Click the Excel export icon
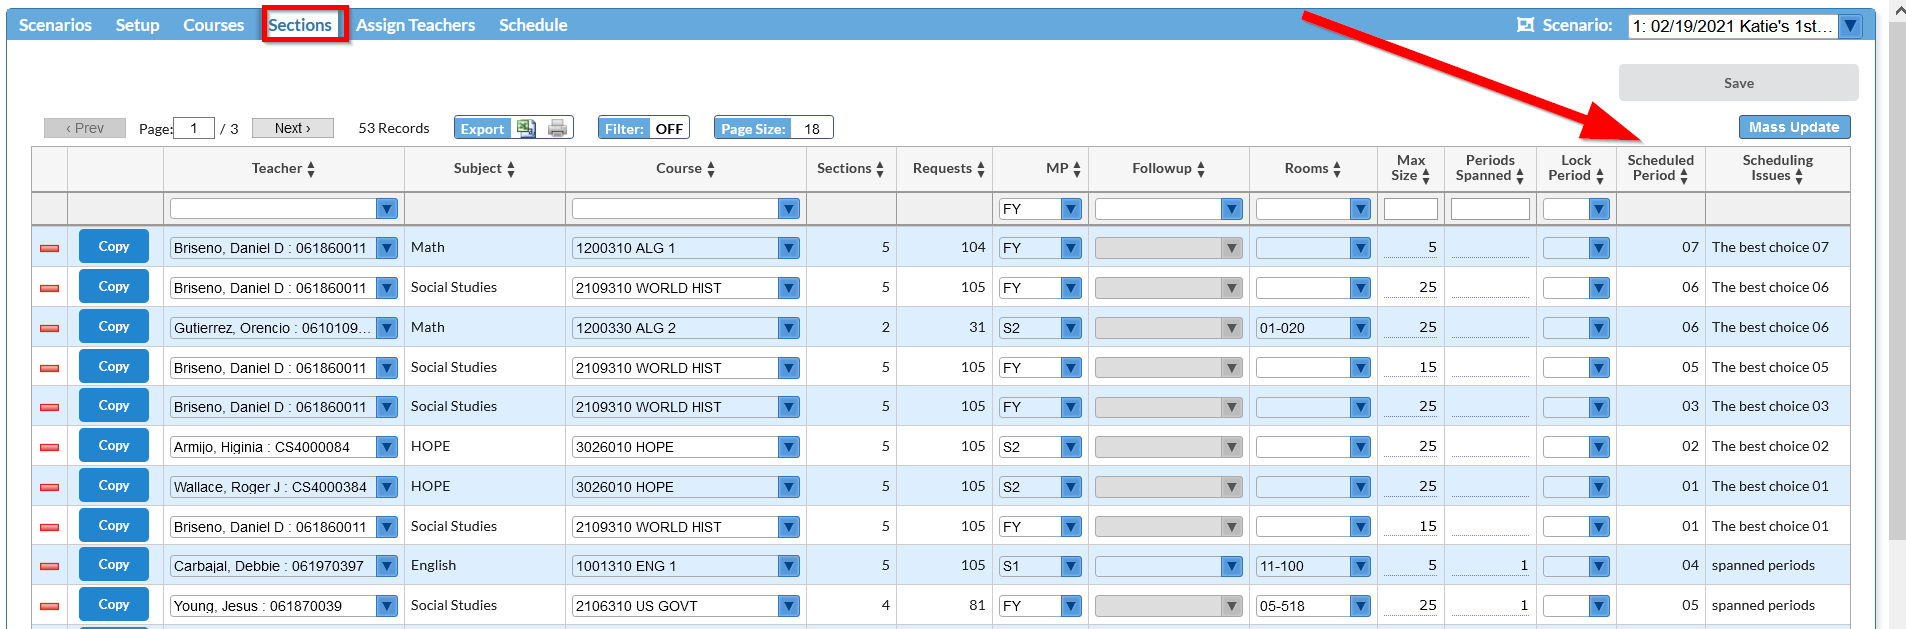Viewport: 1906px width, 629px height. click(526, 128)
